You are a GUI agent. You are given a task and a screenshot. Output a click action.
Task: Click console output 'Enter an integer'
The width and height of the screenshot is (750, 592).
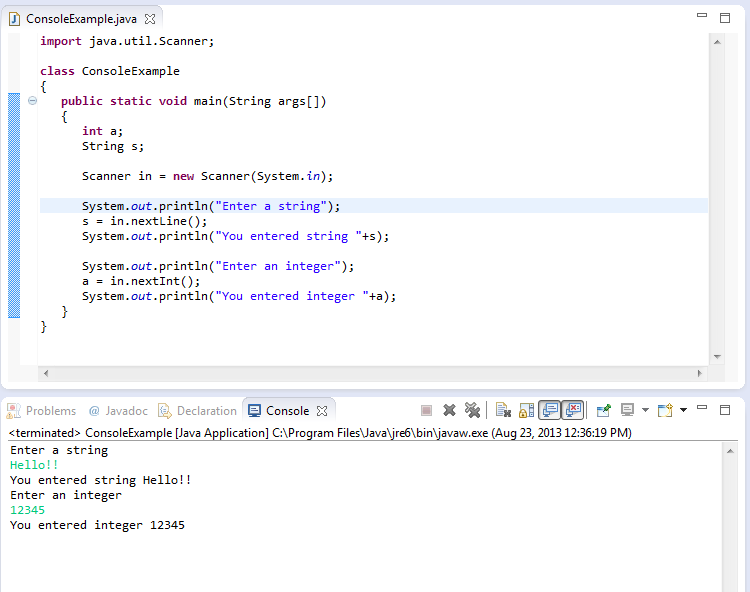[x=66, y=495]
